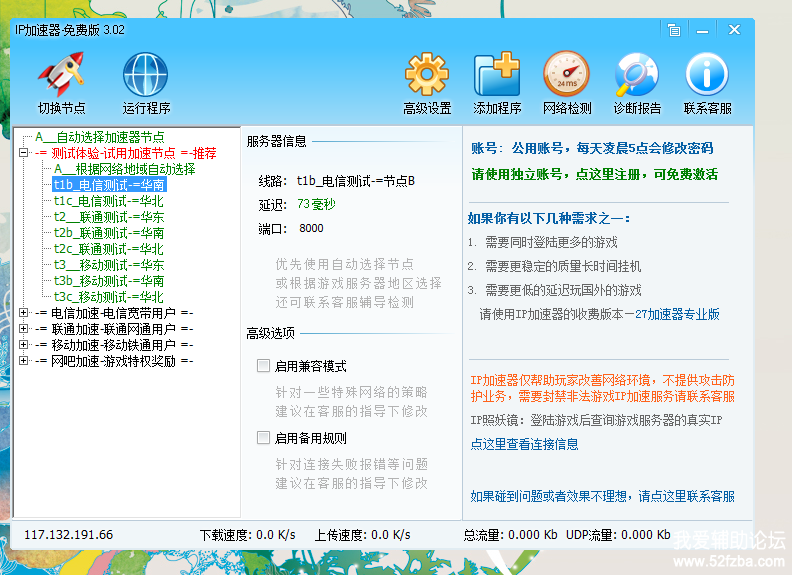
Task: Click the 账号: 公用账号 notice text
Action: click(592, 148)
